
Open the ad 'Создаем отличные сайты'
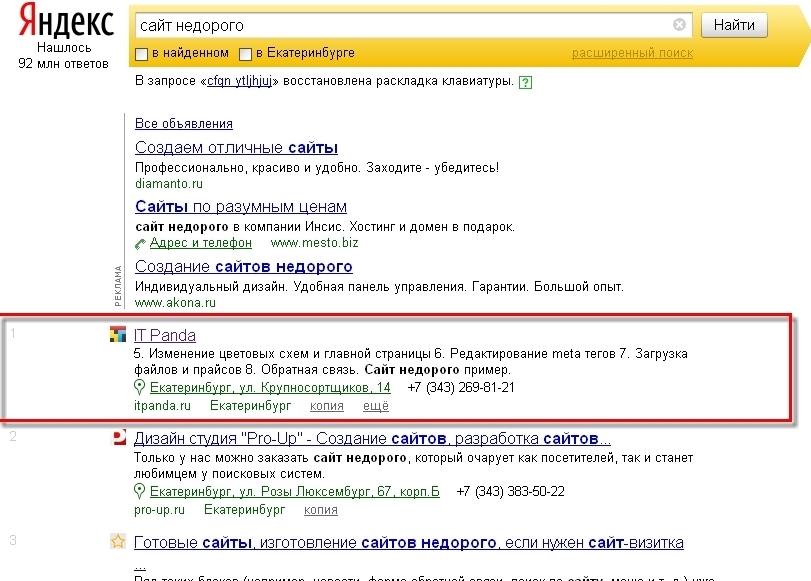click(x=236, y=147)
